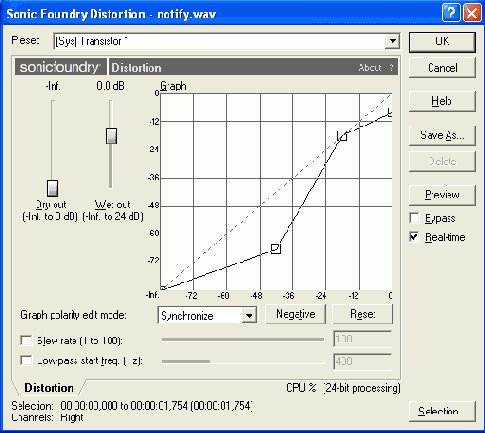Image resolution: width=485 pixels, height=433 pixels.
Task: Select the Distortion tab
Action: click(49, 388)
